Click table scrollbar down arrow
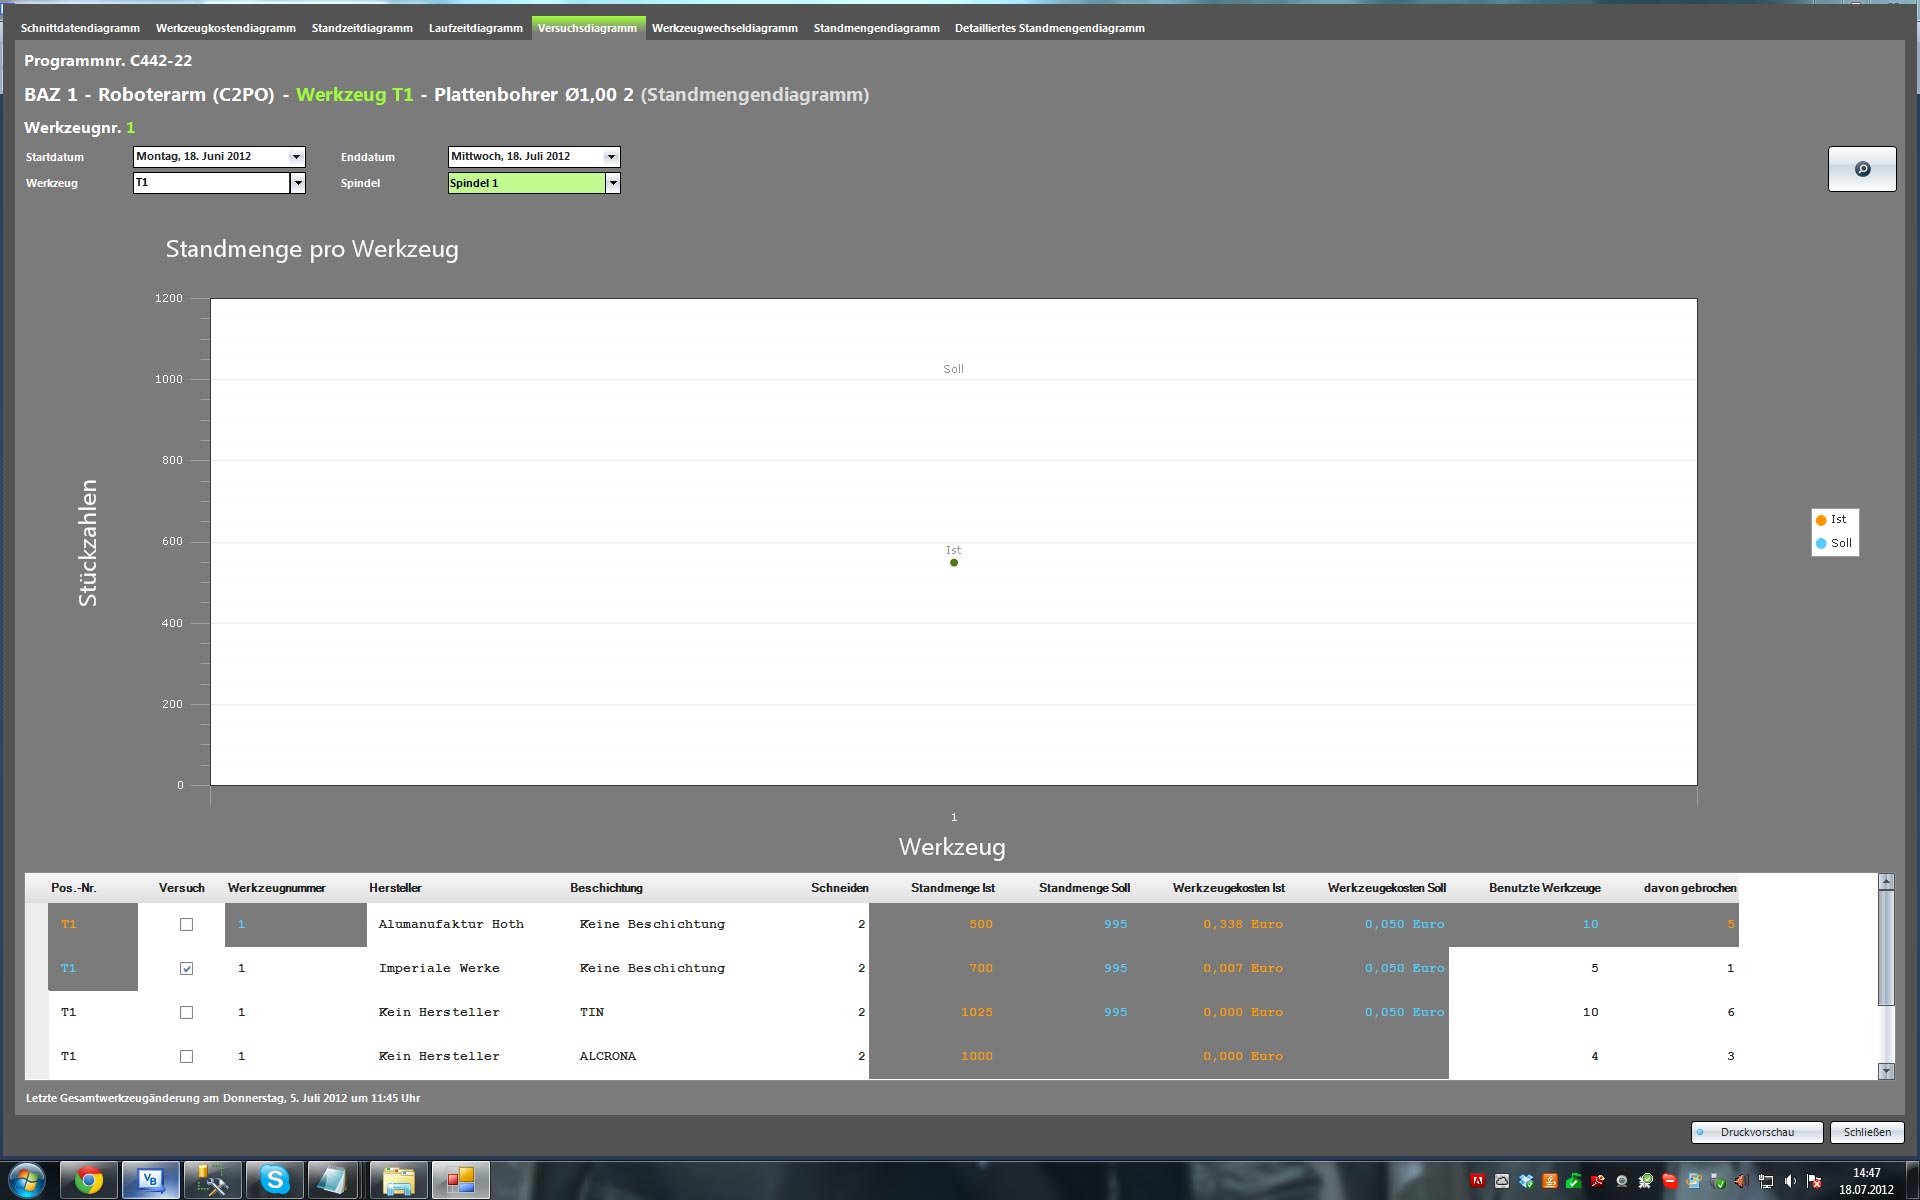Viewport: 1920px width, 1200px height. [x=1886, y=1071]
